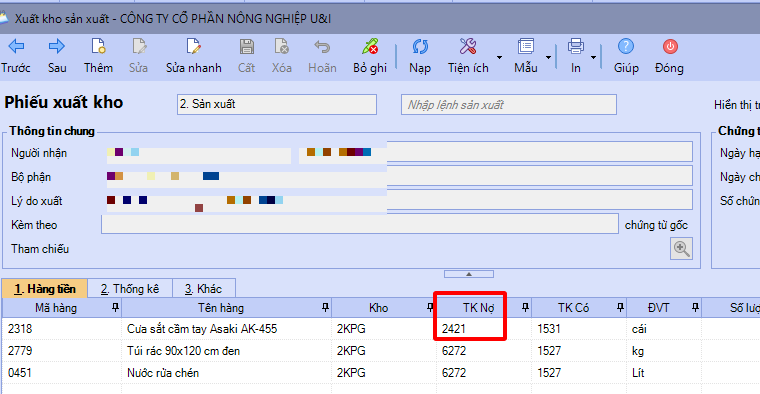760x394 pixels.
Task: Click the Xóa delete icon
Action: tap(281, 47)
